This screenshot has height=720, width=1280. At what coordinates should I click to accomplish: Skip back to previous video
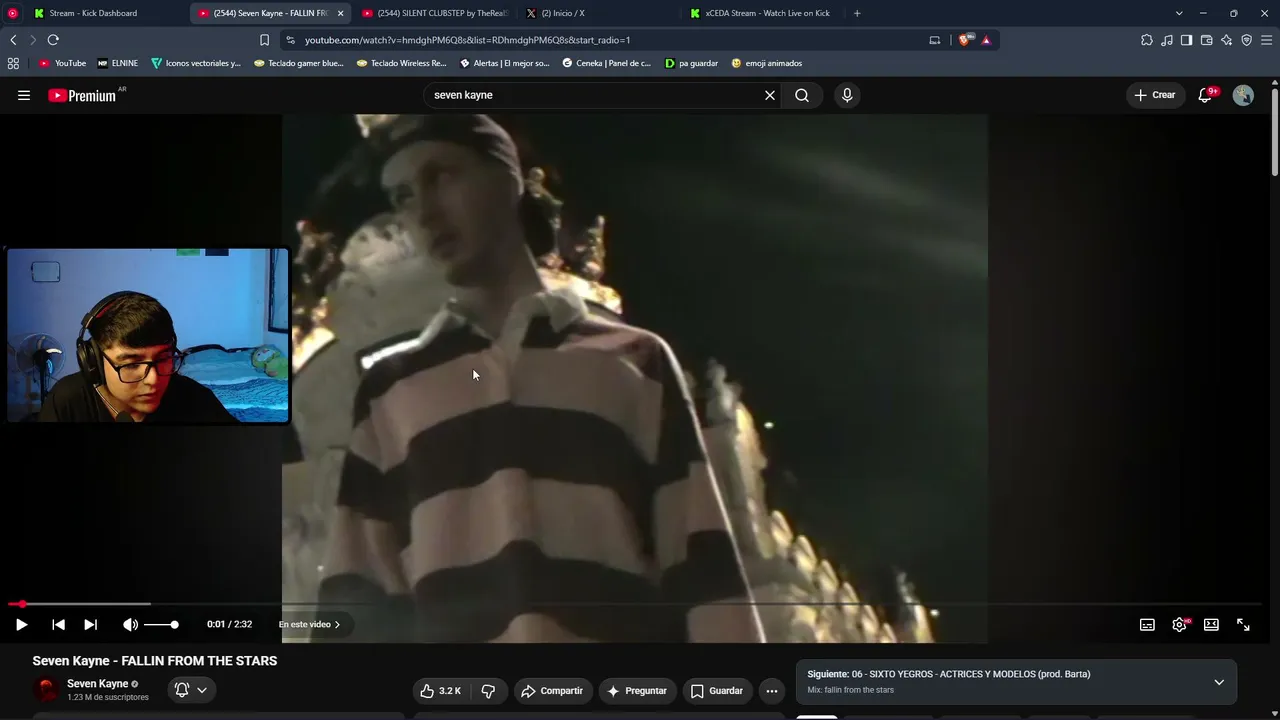(58, 624)
